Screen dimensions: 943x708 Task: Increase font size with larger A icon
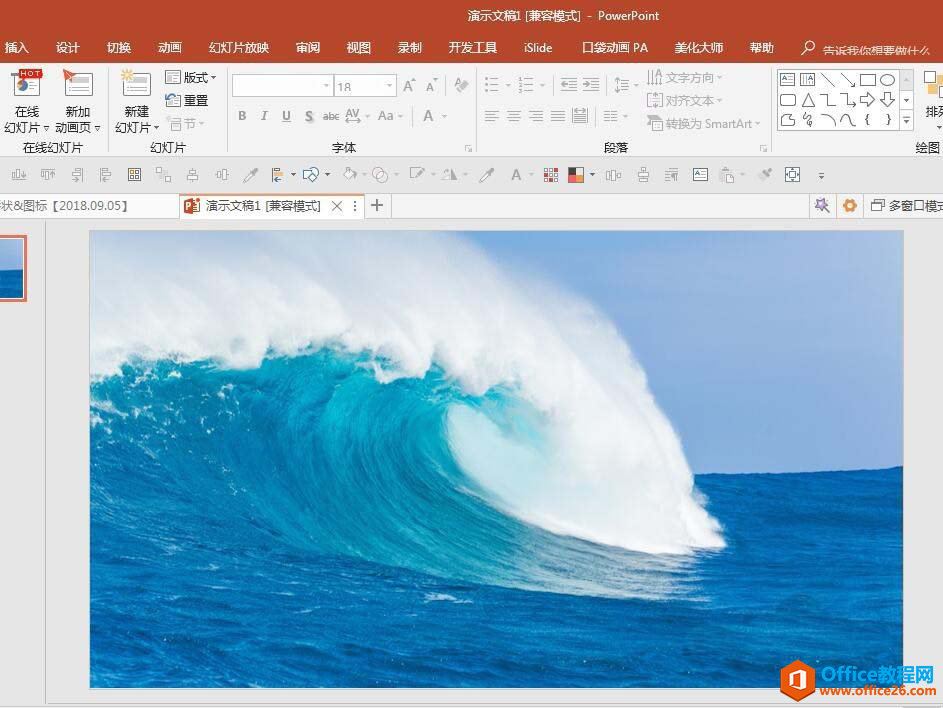point(409,86)
